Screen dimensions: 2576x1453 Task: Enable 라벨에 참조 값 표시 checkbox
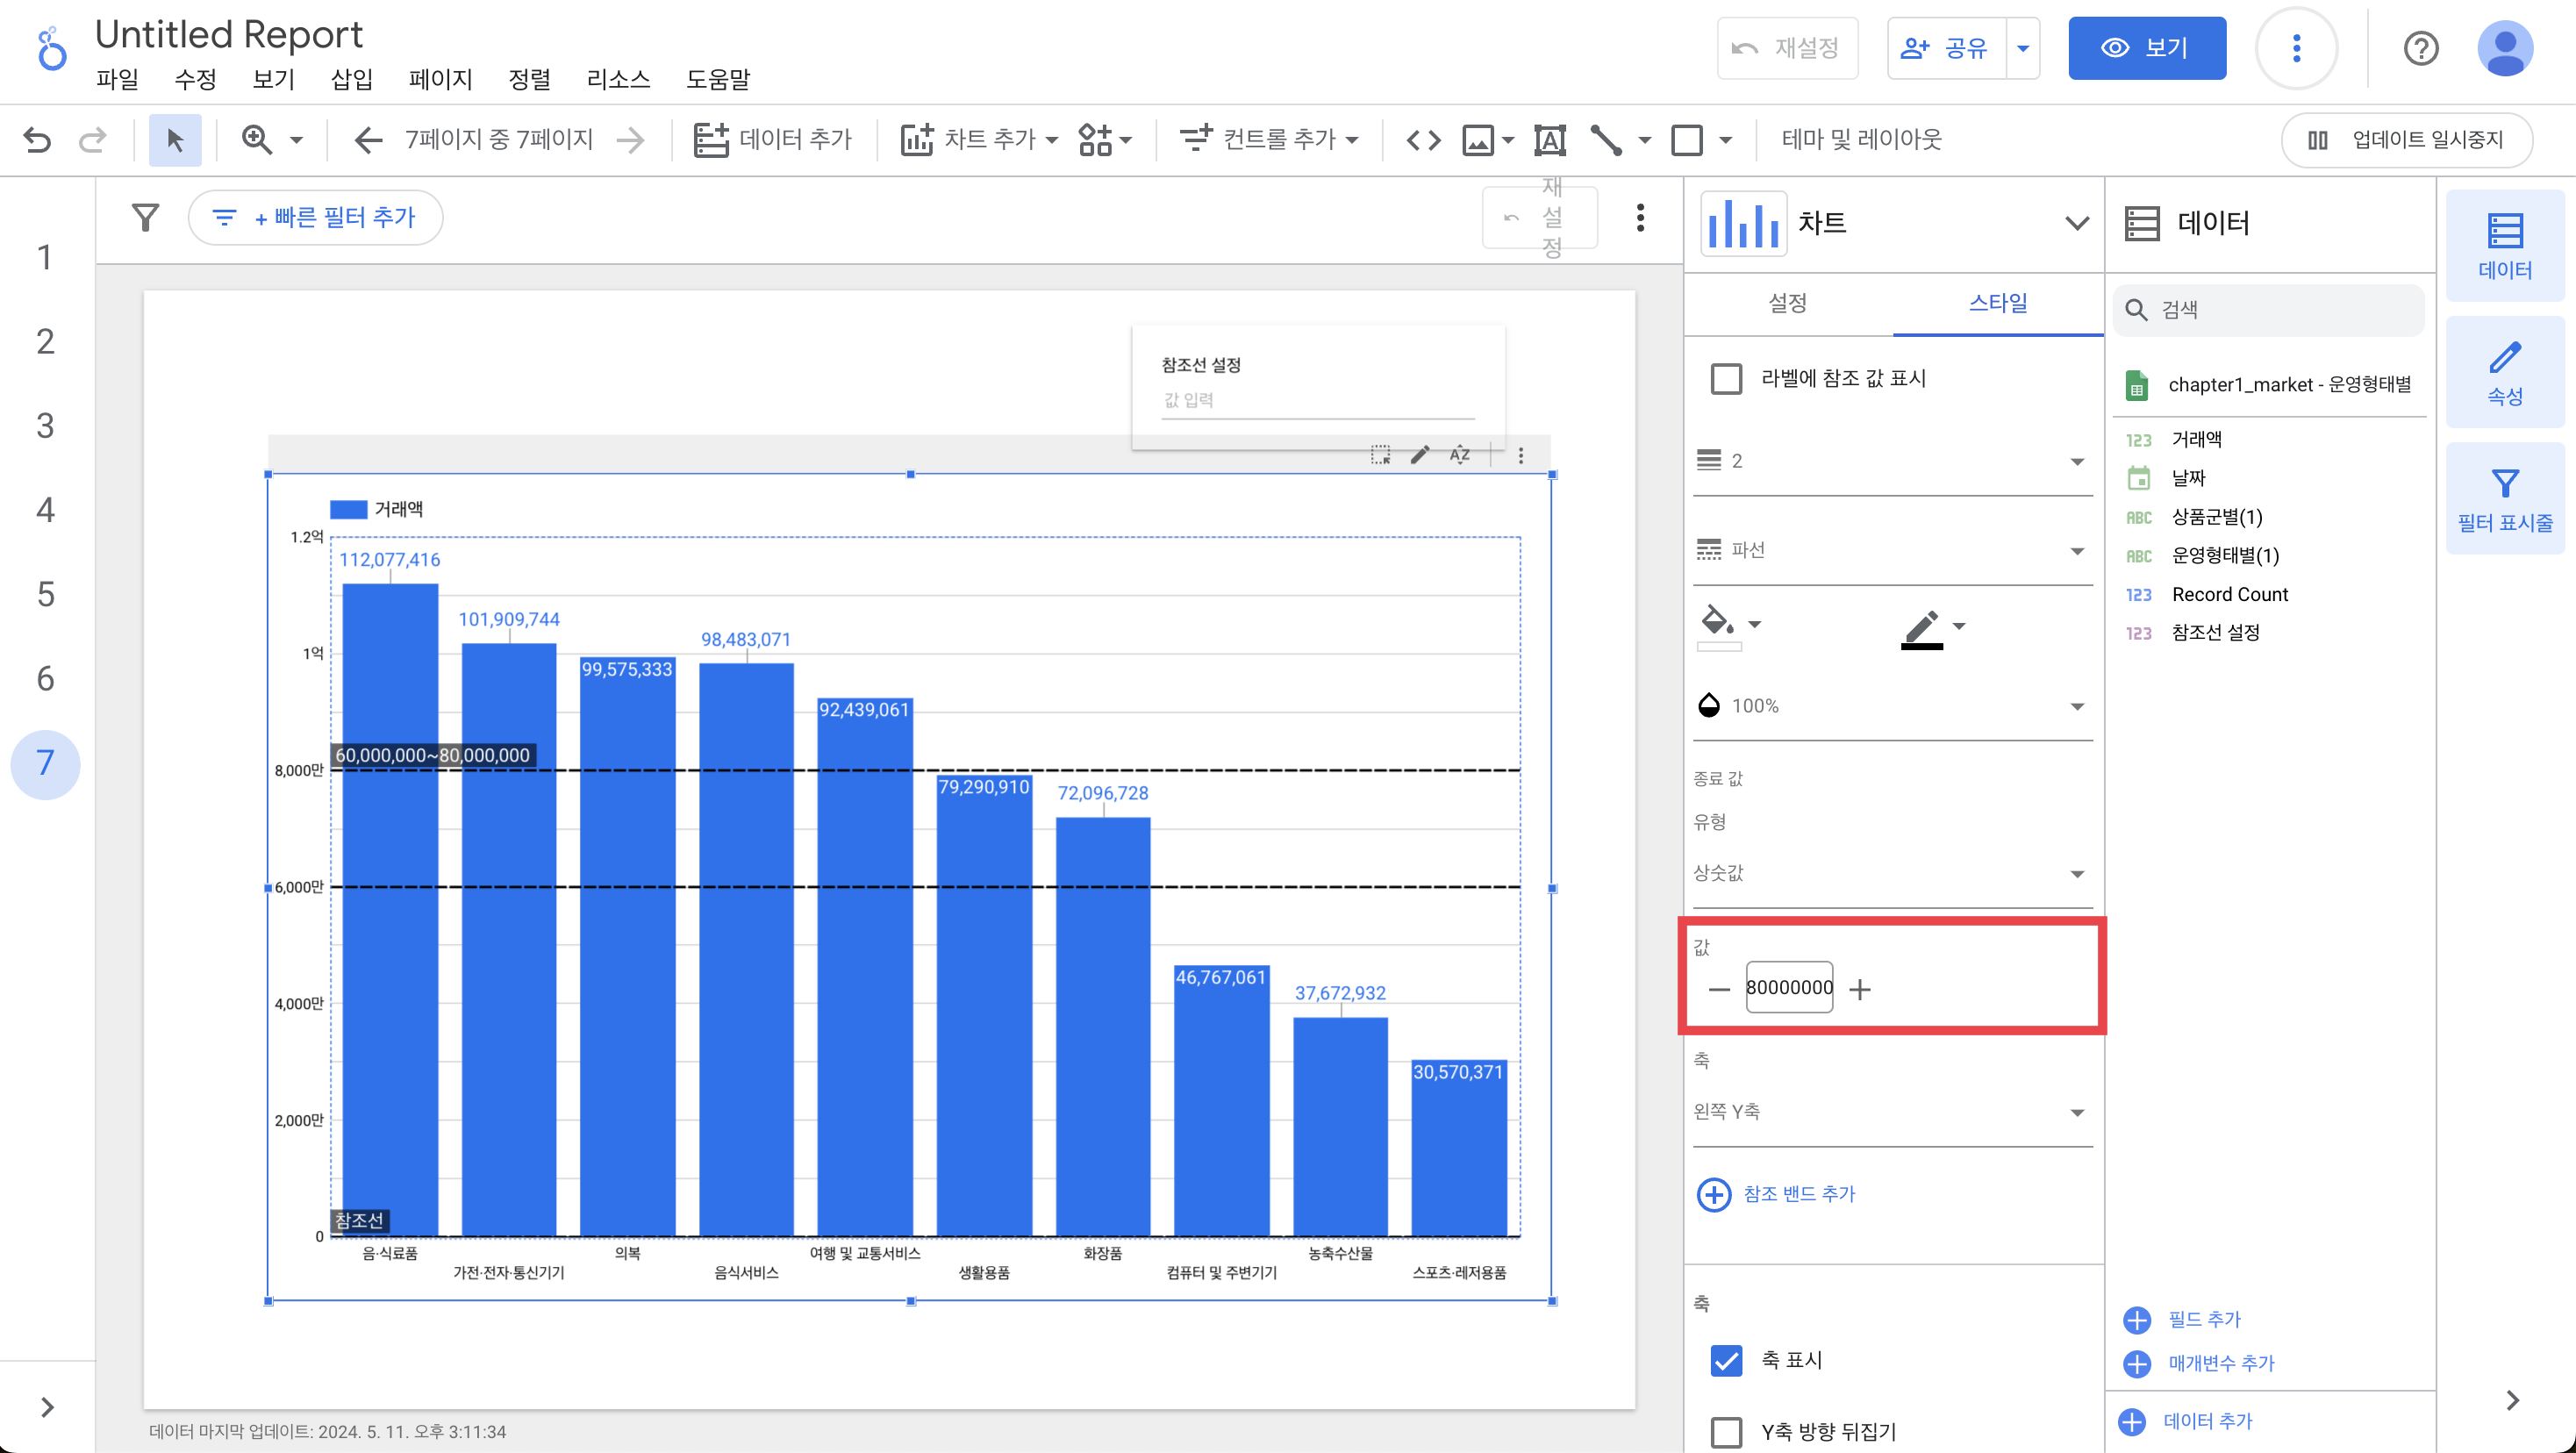(x=1726, y=379)
